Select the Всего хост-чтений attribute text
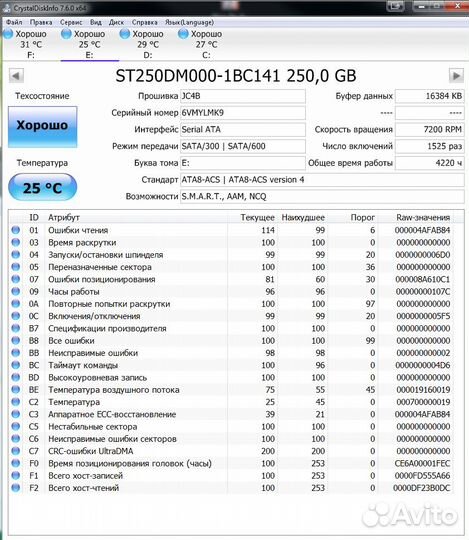The width and height of the screenshot is (469, 540). pyautogui.click(x=83, y=488)
